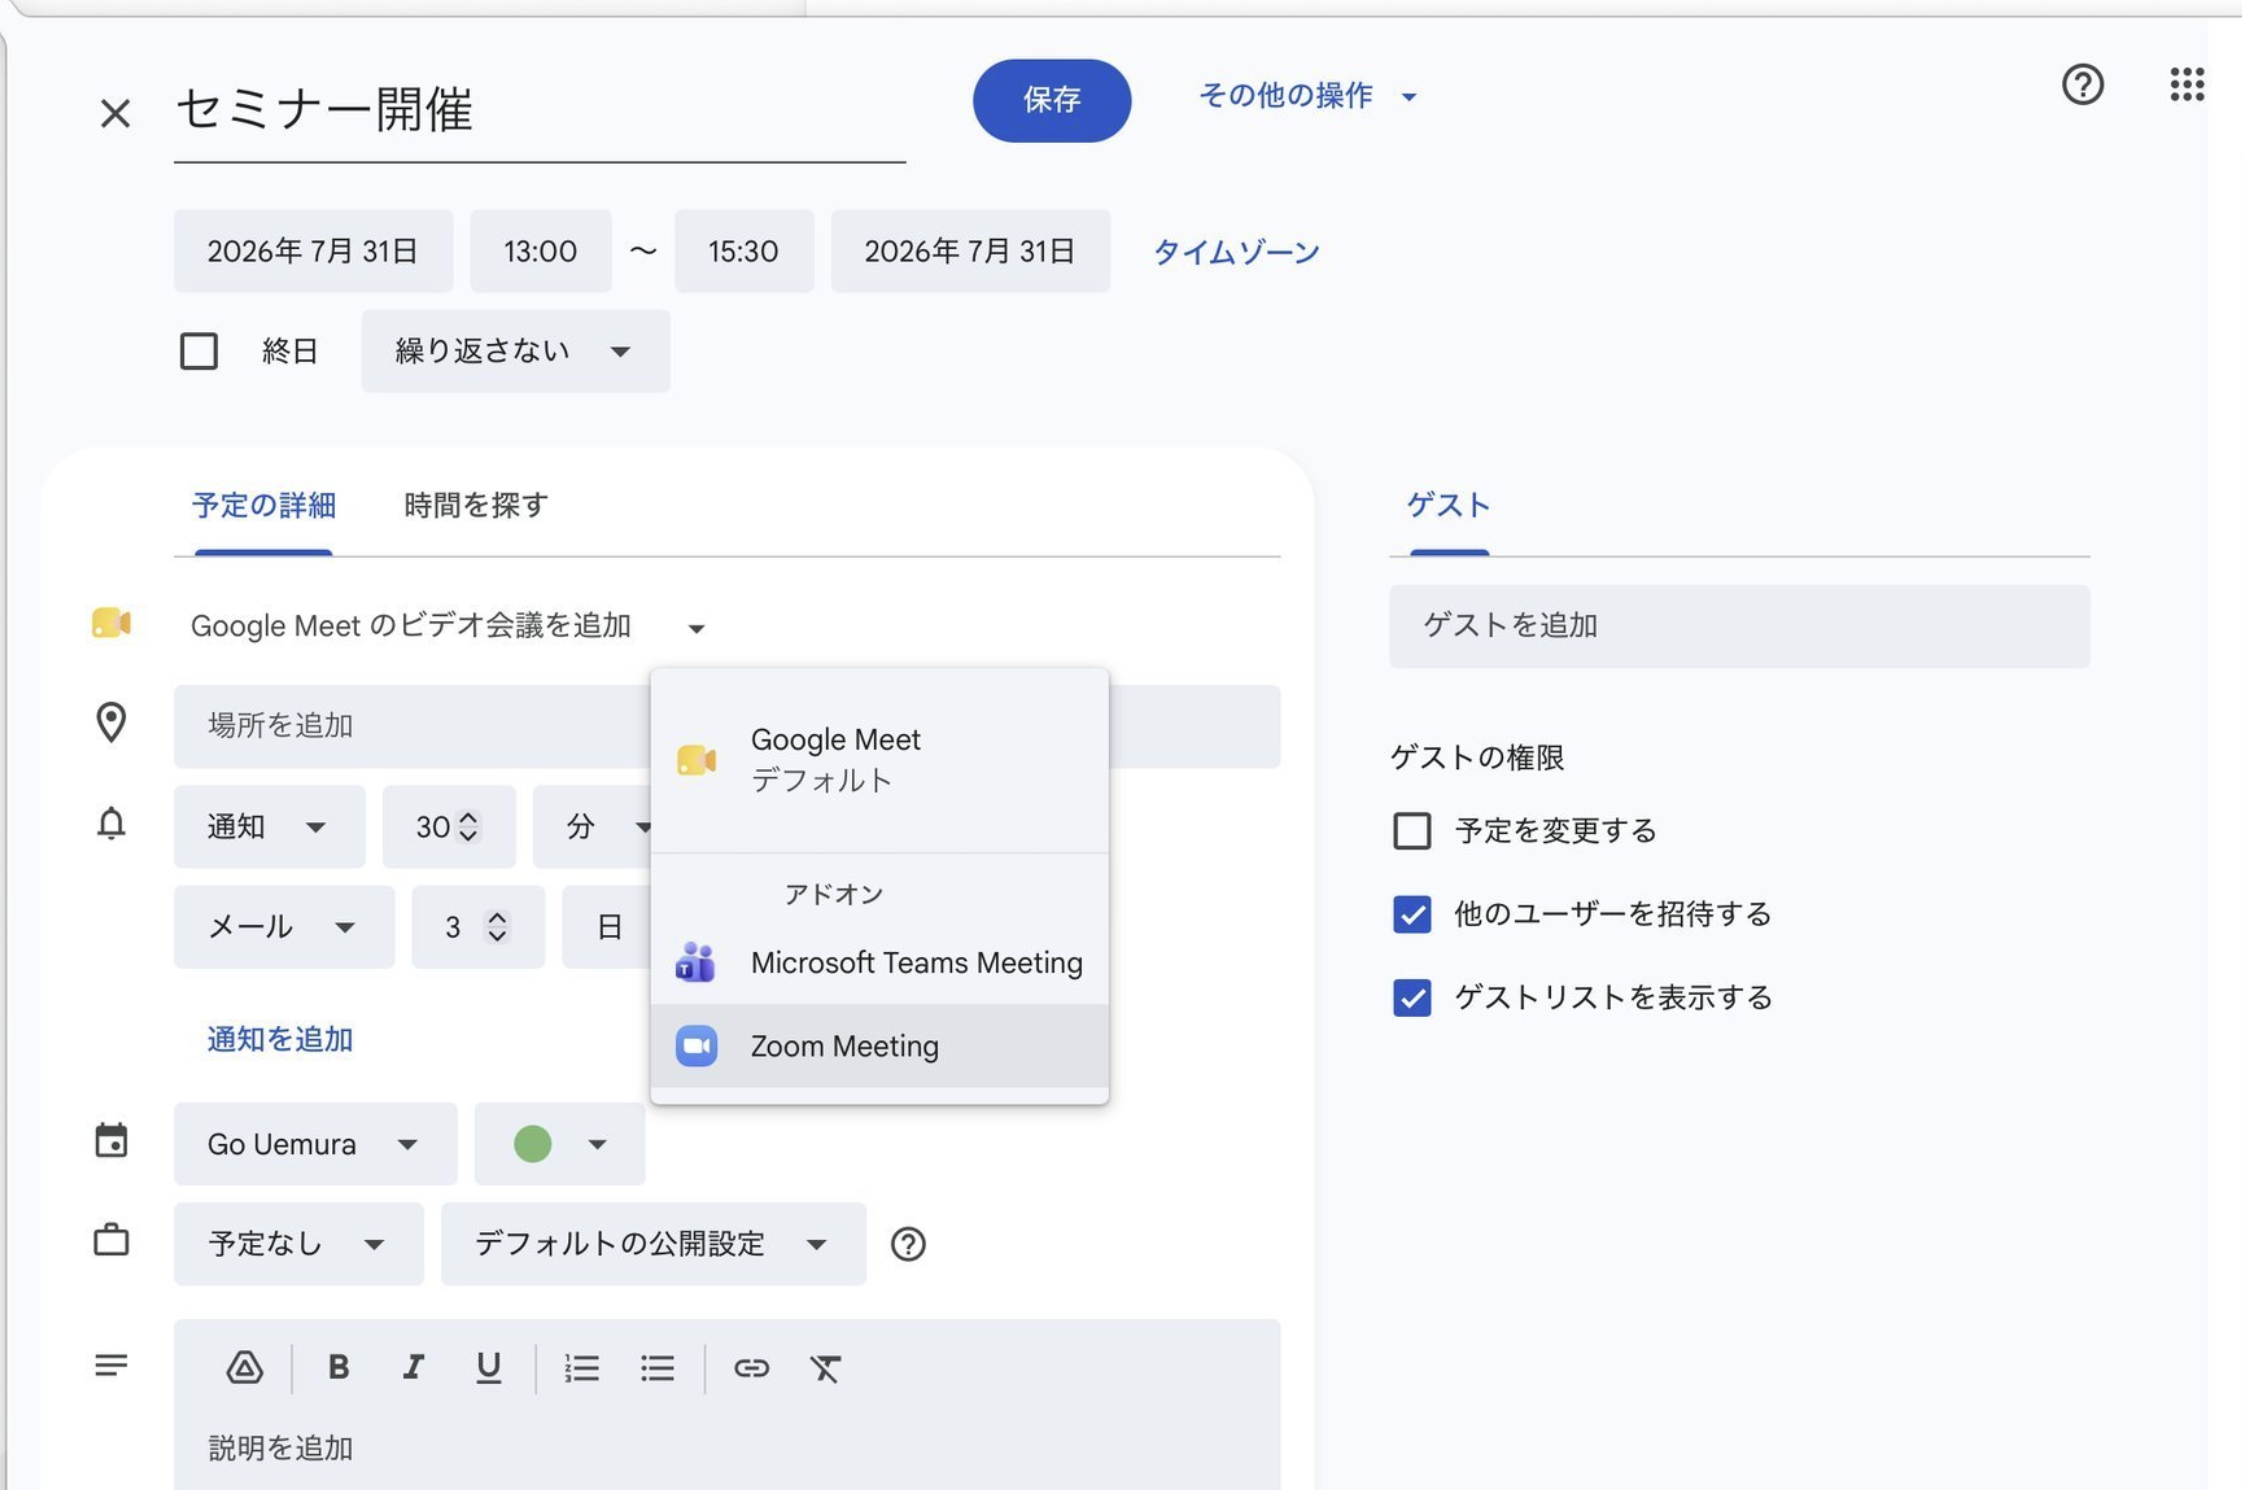
Task: Click the 保存 save button
Action: point(1051,100)
